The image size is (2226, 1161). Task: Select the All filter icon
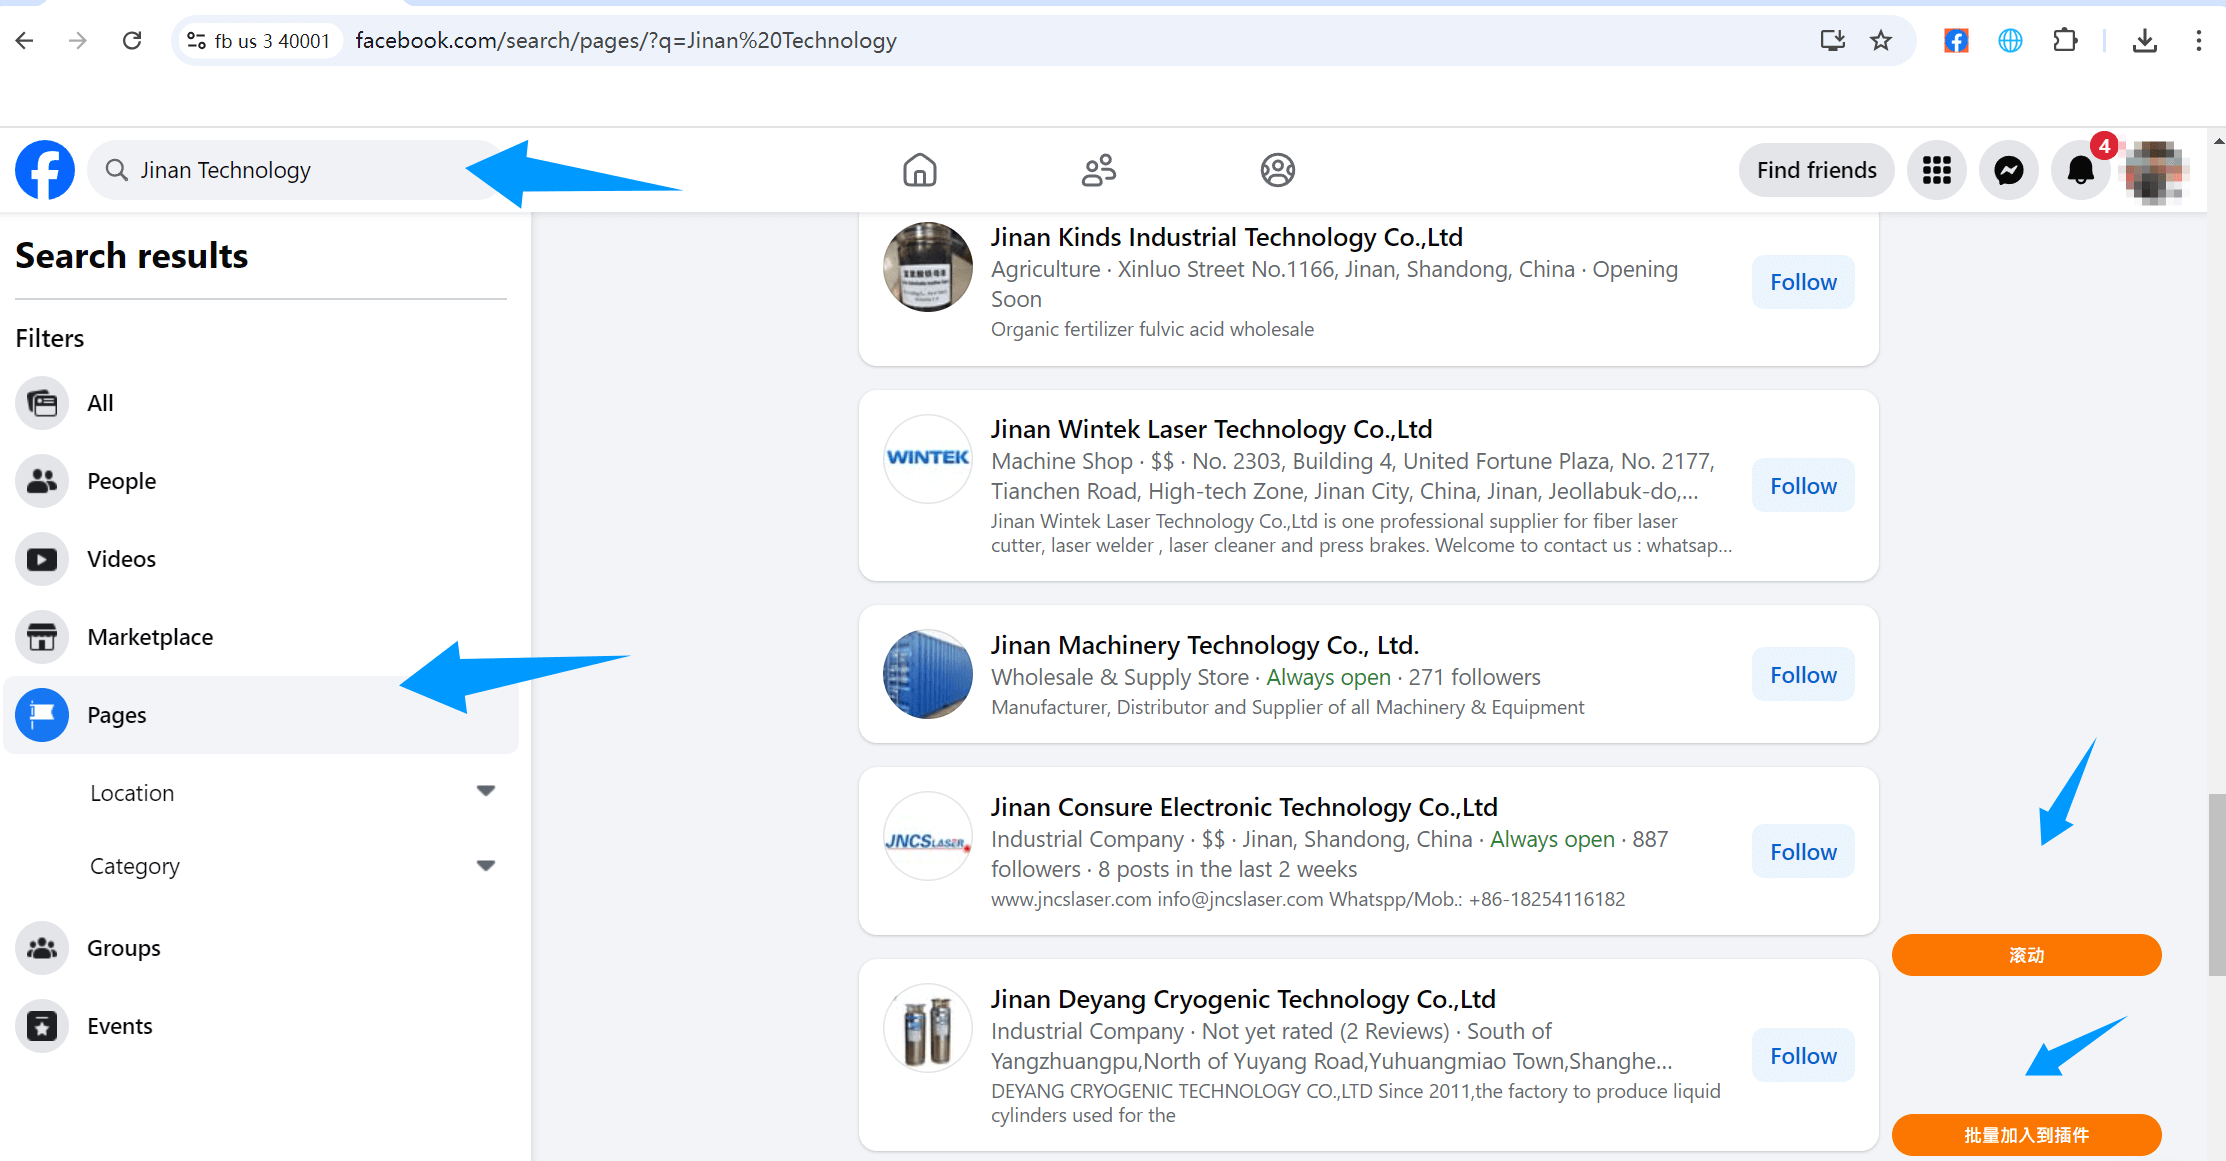click(42, 403)
